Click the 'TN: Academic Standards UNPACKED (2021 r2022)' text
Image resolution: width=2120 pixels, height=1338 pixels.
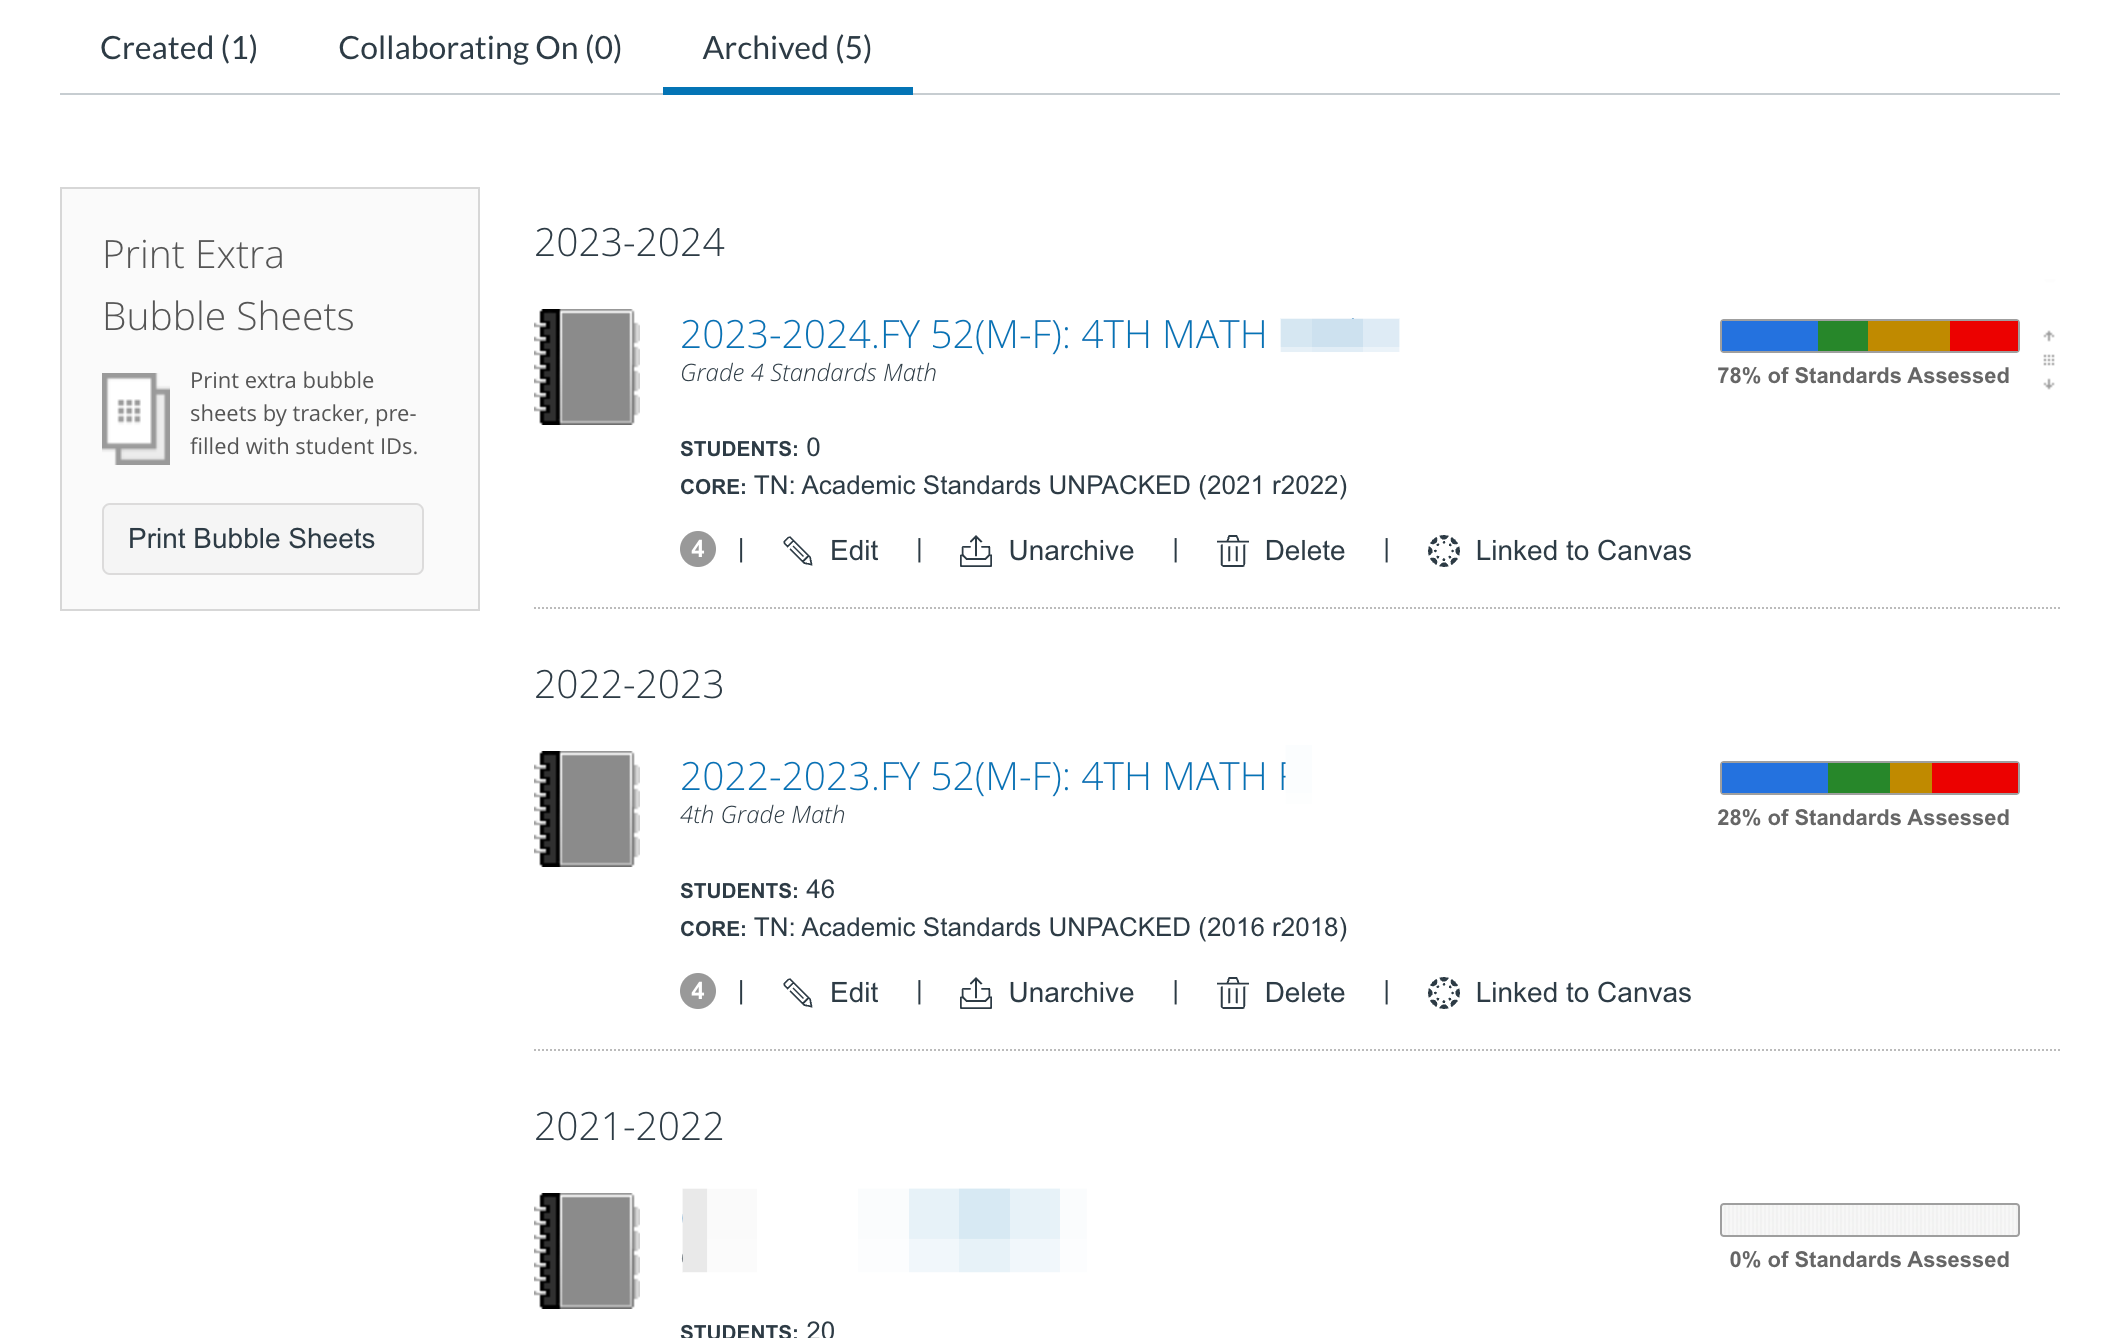(1050, 486)
